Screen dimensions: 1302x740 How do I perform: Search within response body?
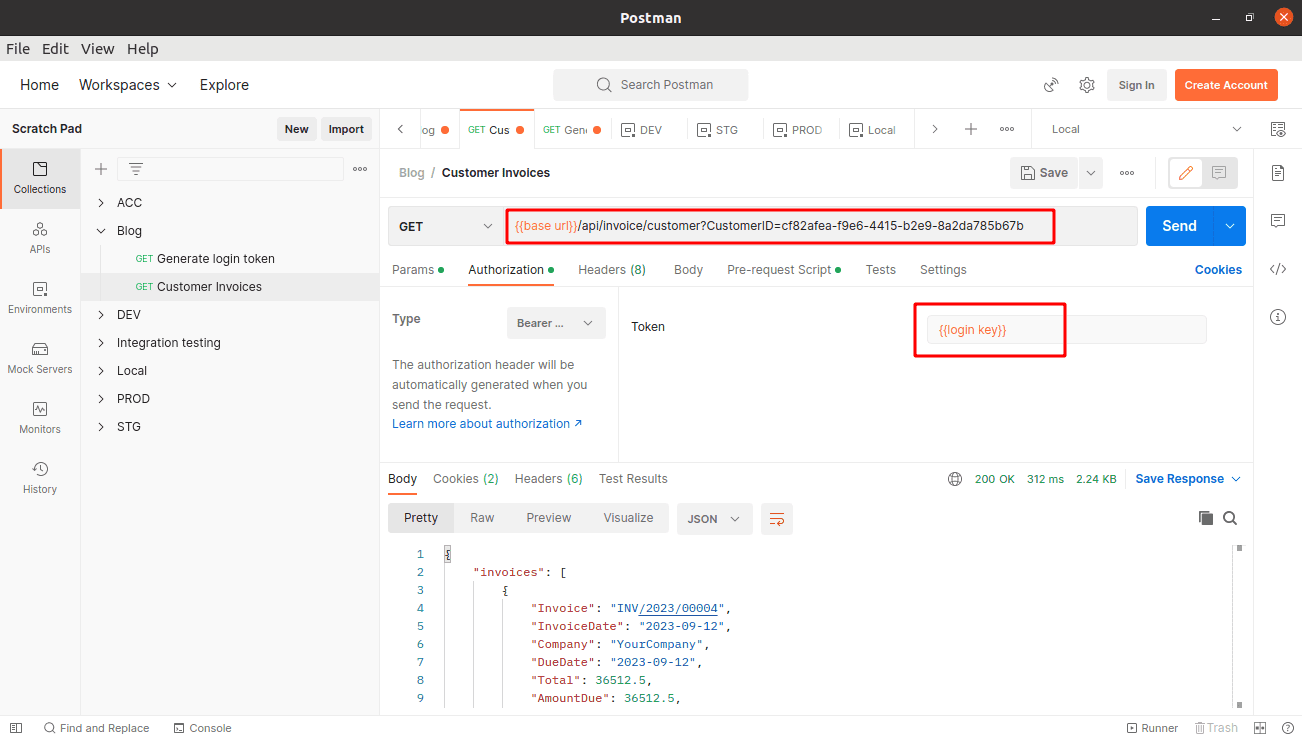click(1230, 518)
